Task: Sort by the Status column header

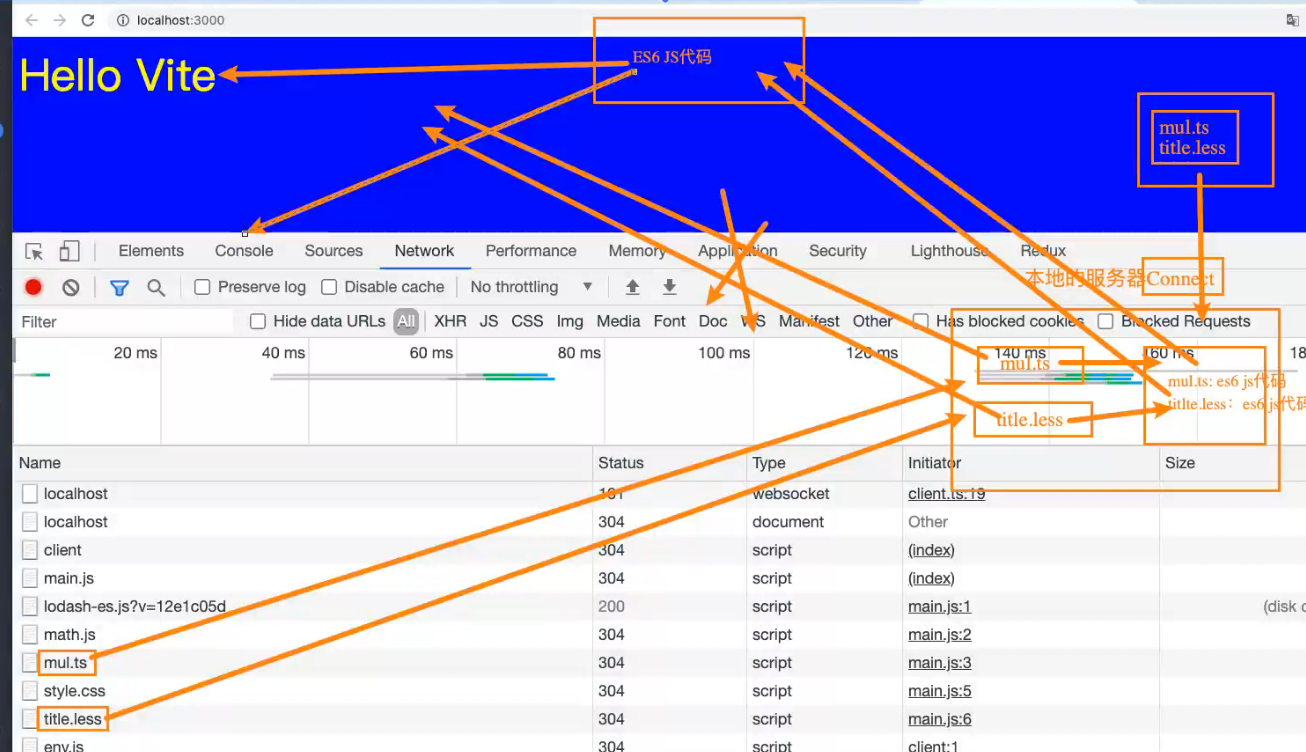Action: (670, 463)
